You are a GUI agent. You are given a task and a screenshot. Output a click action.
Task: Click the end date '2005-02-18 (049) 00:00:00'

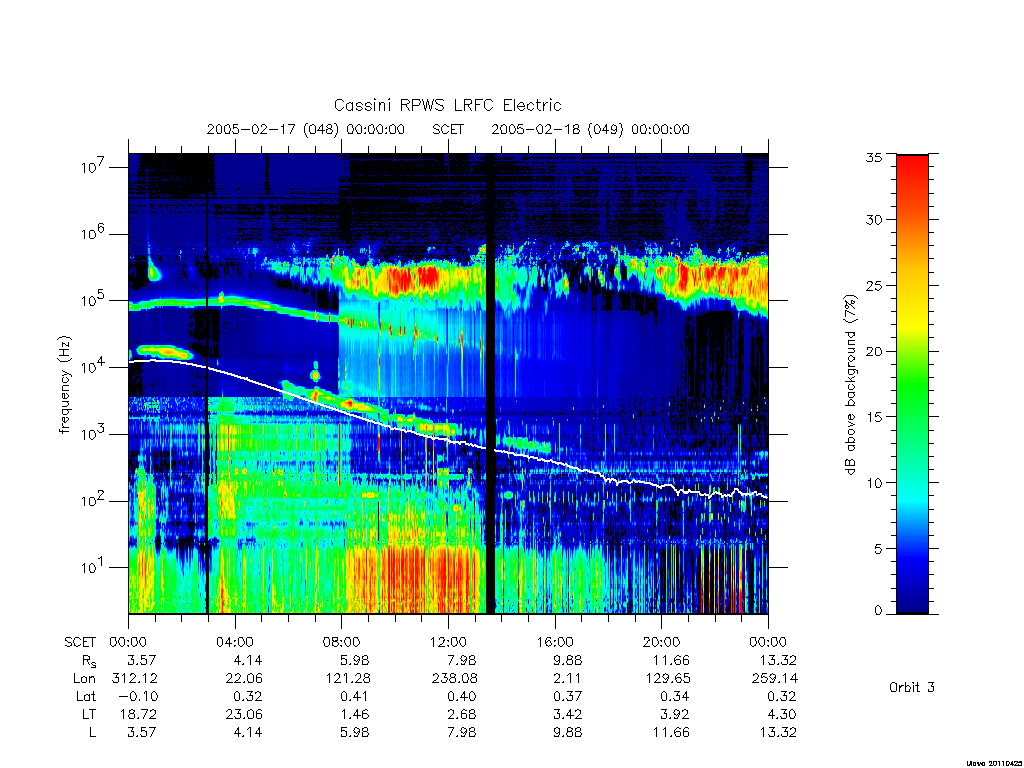pos(590,129)
